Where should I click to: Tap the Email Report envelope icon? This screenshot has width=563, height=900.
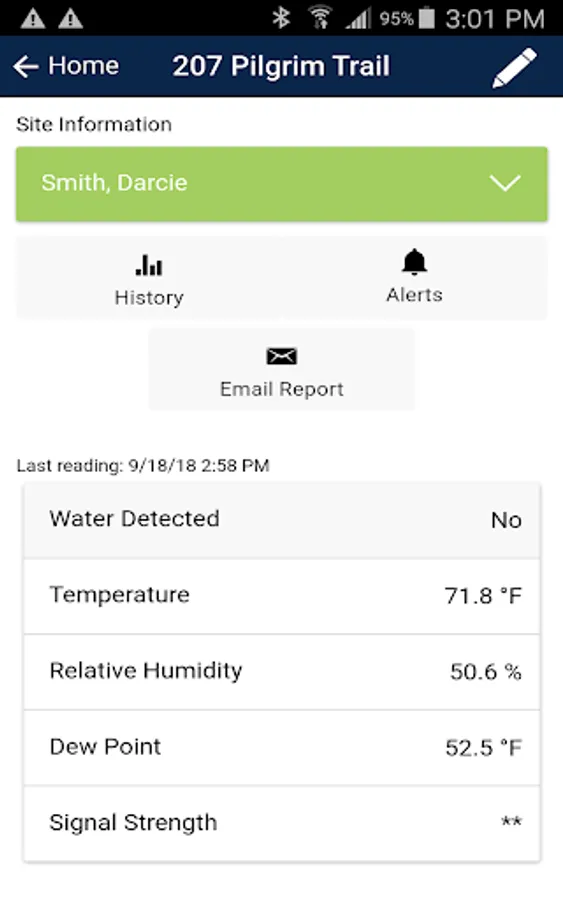click(281, 356)
